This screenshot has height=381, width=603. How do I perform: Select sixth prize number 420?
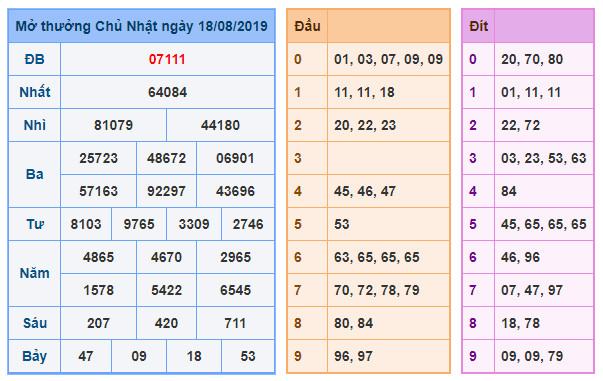coord(167,323)
